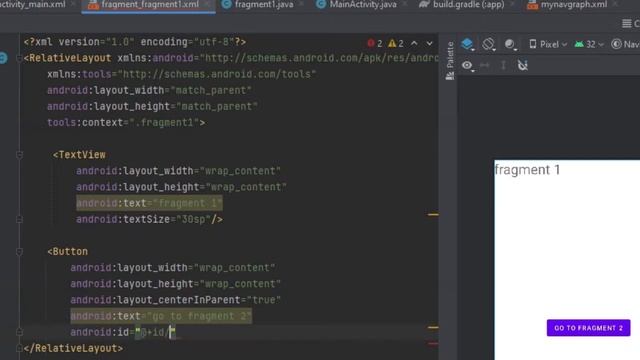Go to previous highlighted error arrow
Screen dimensions: 640x360
(414, 43)
